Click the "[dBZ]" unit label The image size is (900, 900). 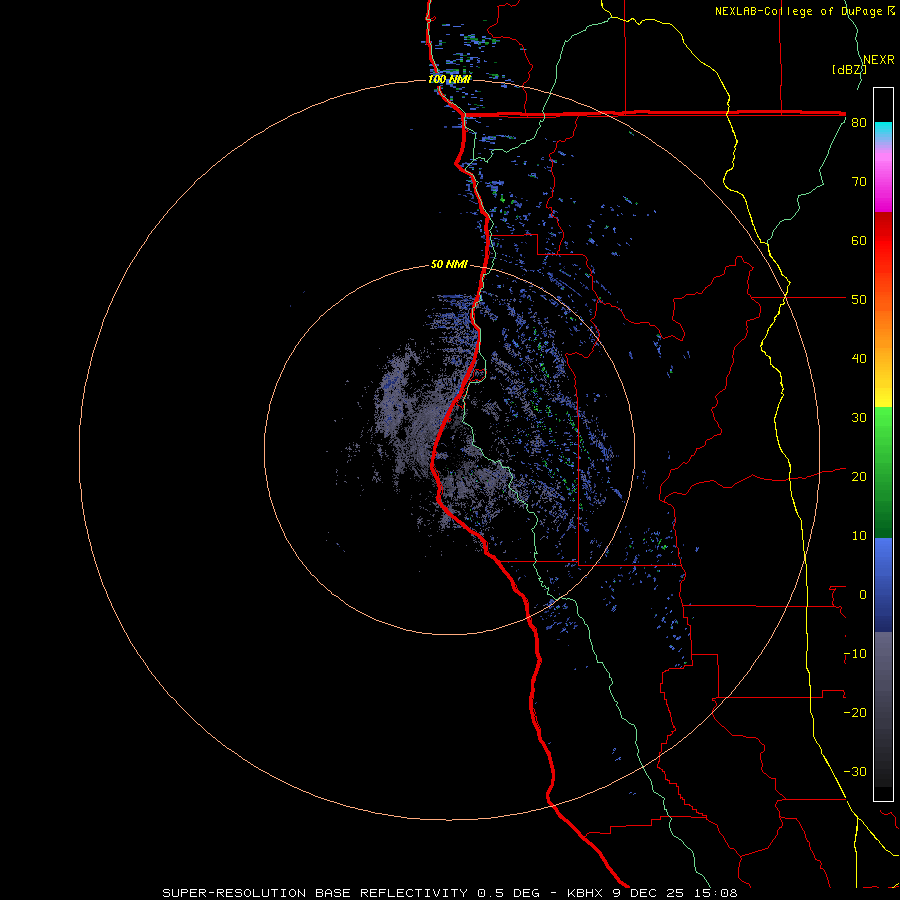[x=848, y=69]
